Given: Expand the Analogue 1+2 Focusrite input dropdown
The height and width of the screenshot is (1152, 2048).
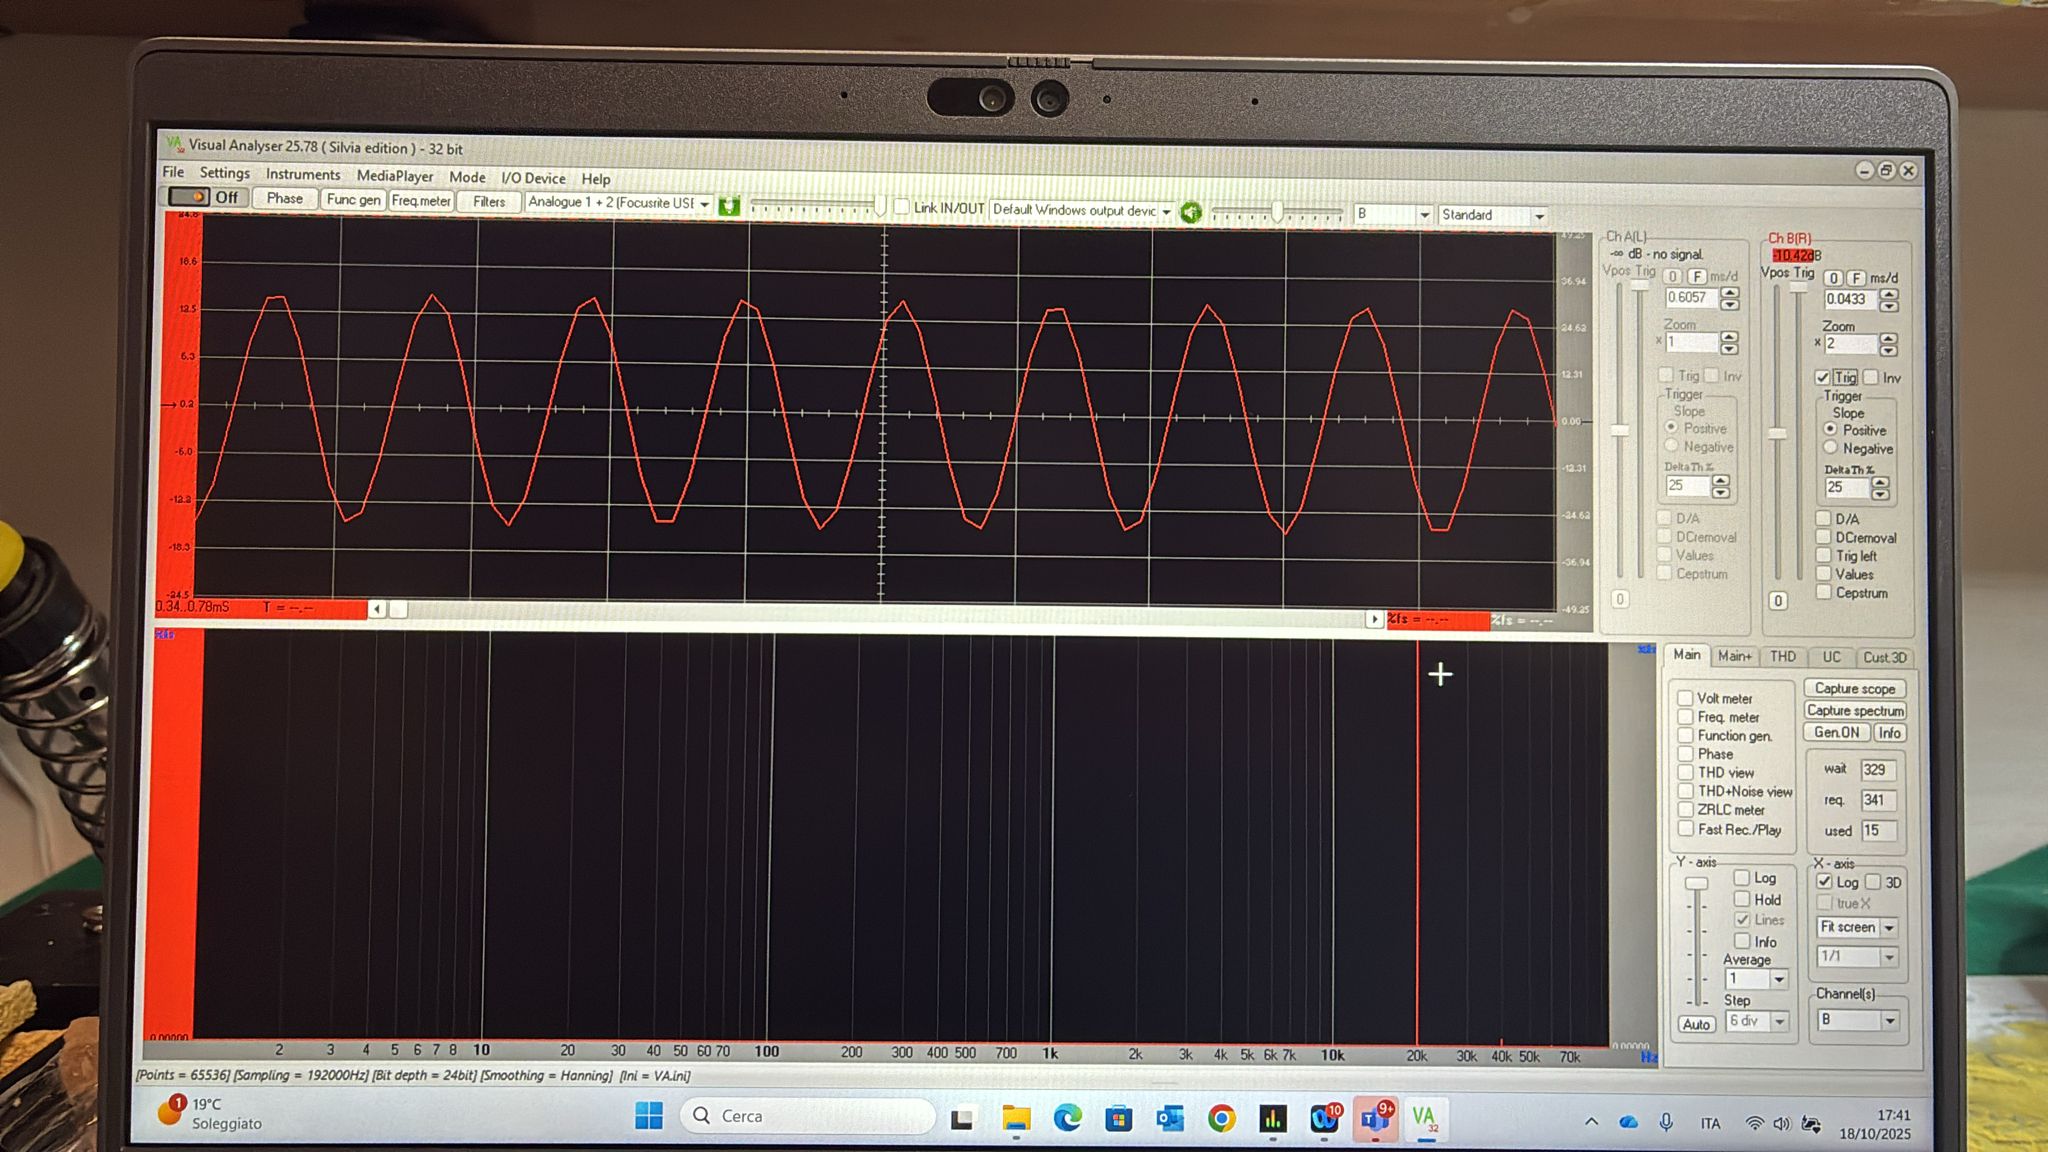Looking at the screenshot, I should [704, 204].
